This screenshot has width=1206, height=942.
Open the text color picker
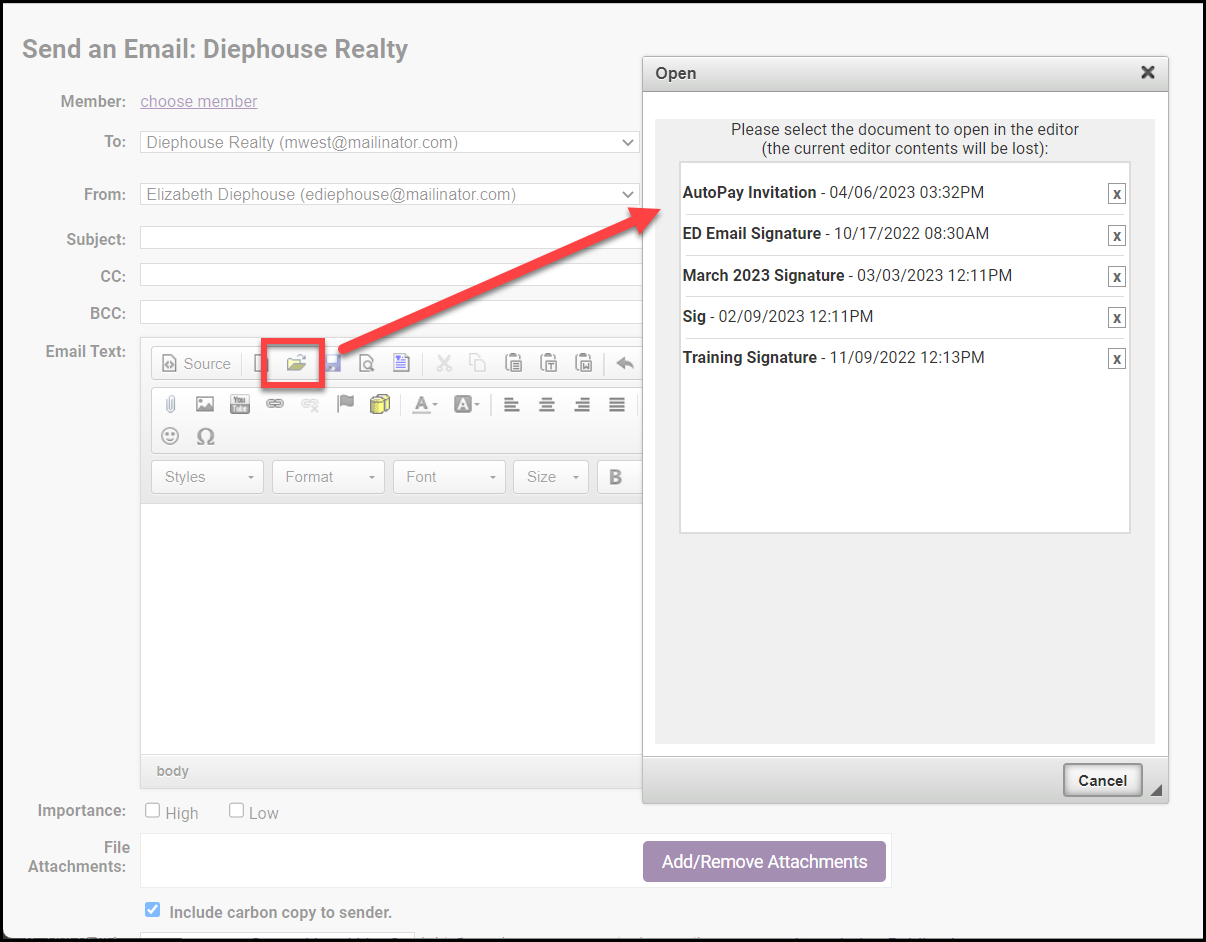click(424, 405)
